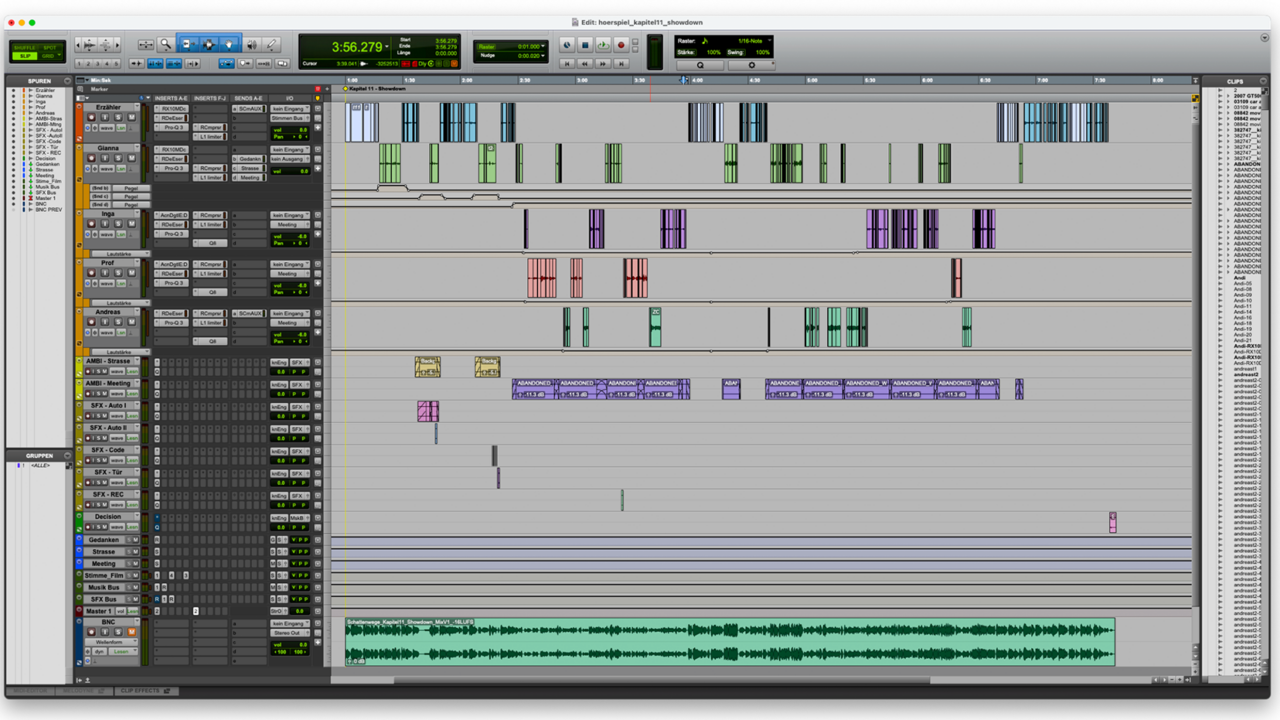Screen dimensions: 1280x720
Task: Select Slip edit mode
Action: tap(25, 56)
